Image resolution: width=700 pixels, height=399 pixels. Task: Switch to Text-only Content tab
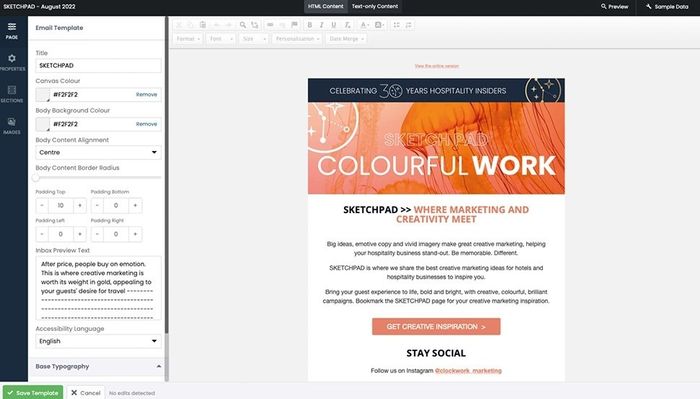(375, 6)
